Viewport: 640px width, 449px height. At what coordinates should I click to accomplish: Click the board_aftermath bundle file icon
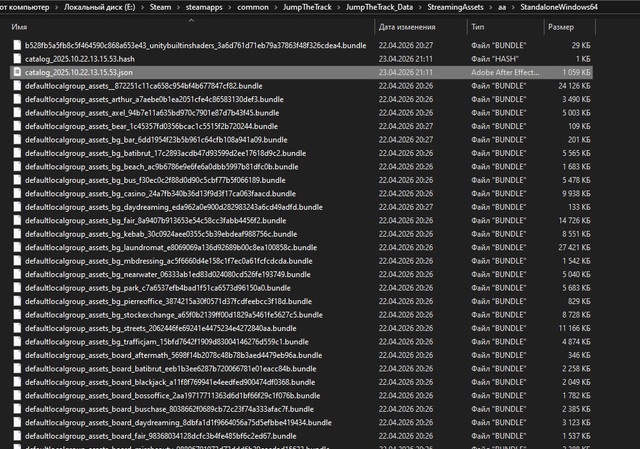coord(17,355)
